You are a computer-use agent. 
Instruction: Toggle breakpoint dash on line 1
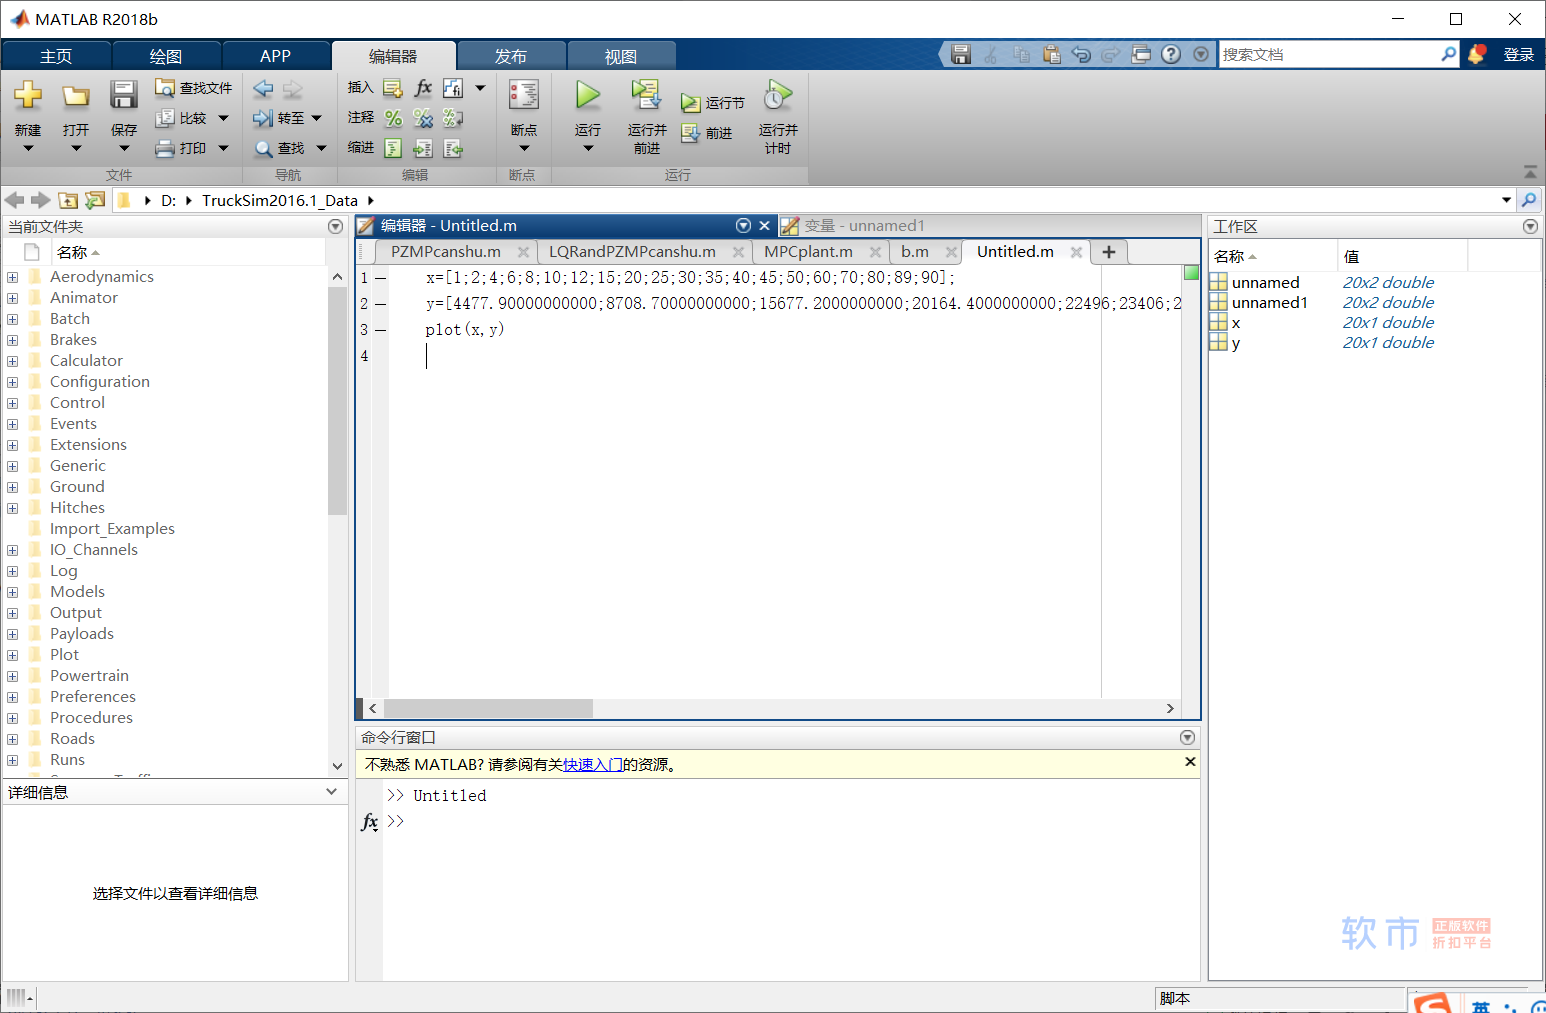pos(381,278)
